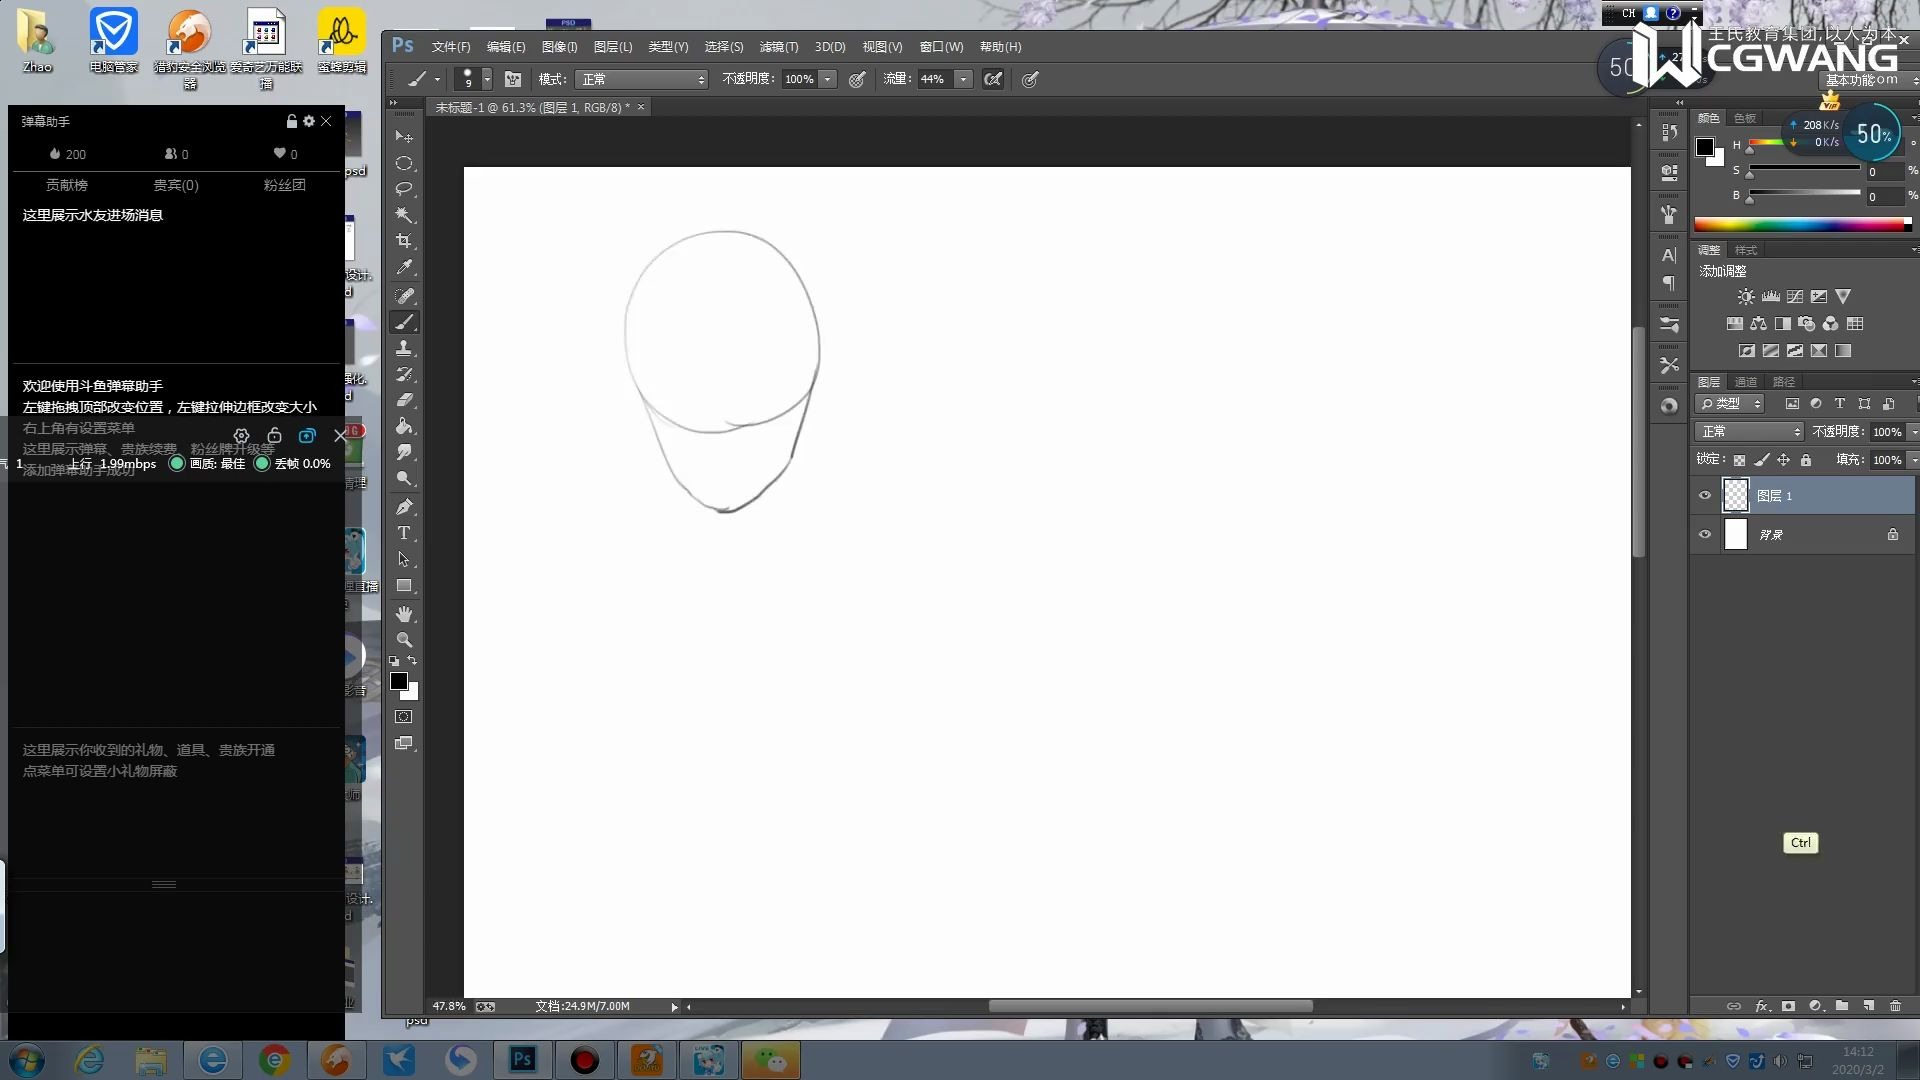This screenshot has height=1080, width=1920.
Task: Open 粉丝团 tab in 弹幕助手
Action: point(285,185)
